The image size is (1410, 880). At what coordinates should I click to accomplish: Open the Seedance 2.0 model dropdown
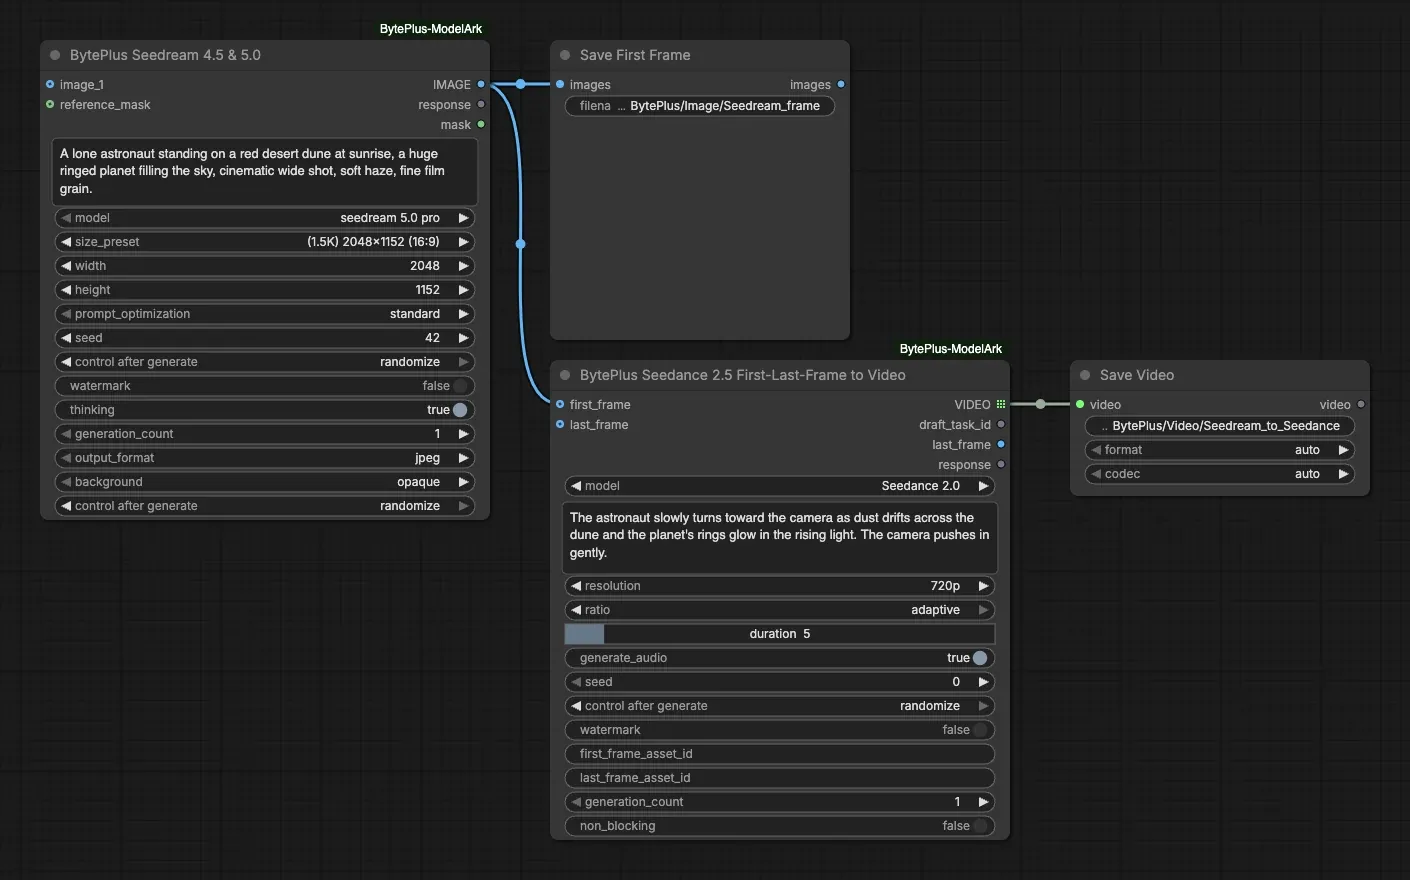click(780, 486)
